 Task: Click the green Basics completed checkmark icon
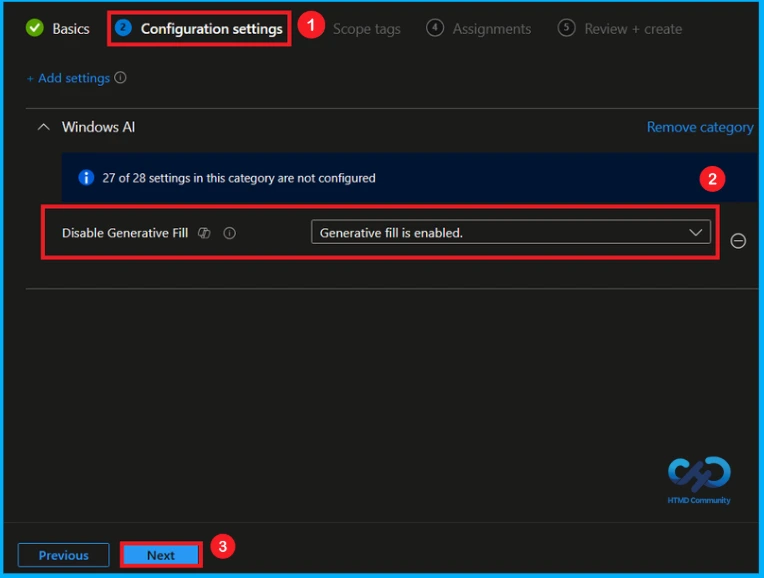click(35, 28)
